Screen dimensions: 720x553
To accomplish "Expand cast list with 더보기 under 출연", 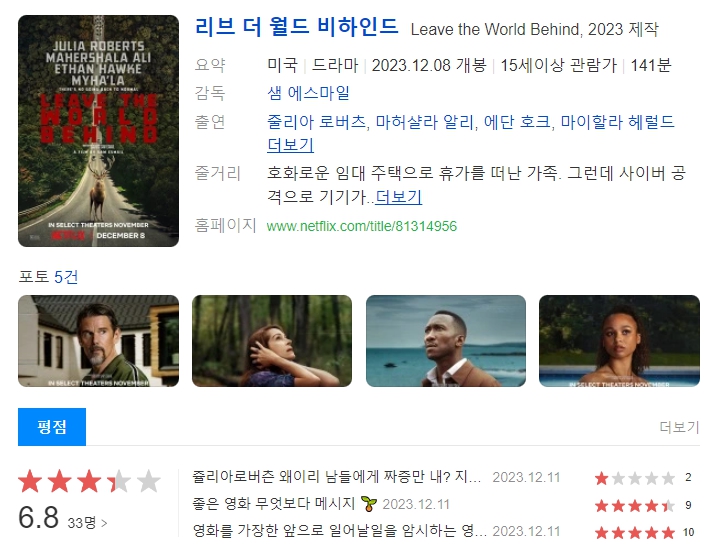I will [x=291, y=145].
